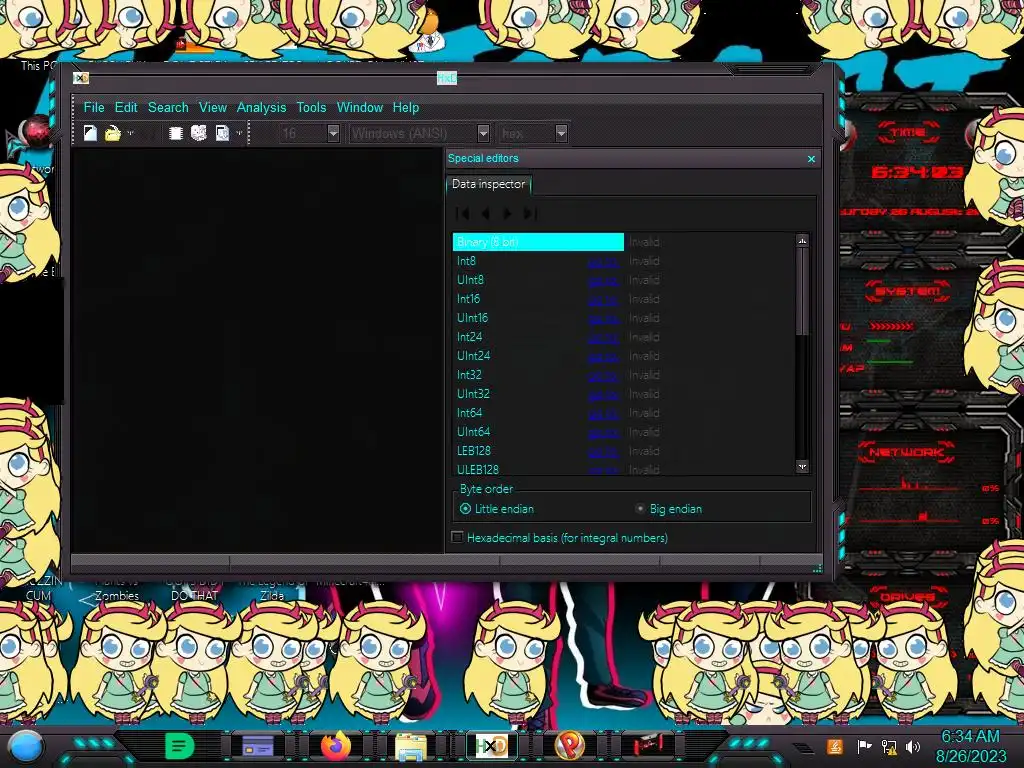Select the Int64 row label
Image resolution: width=1024 pixels, height=768 pixels.
pyautogui.click(x=470, y=413)
